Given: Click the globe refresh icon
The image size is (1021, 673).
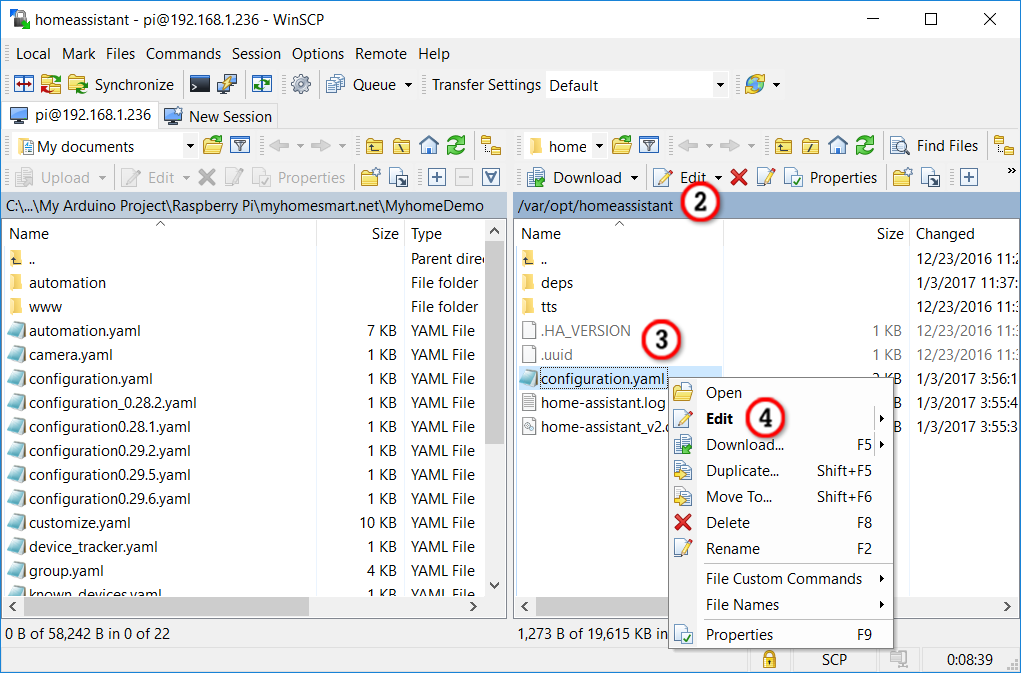Looking at the screenshot, I should 755,85.
